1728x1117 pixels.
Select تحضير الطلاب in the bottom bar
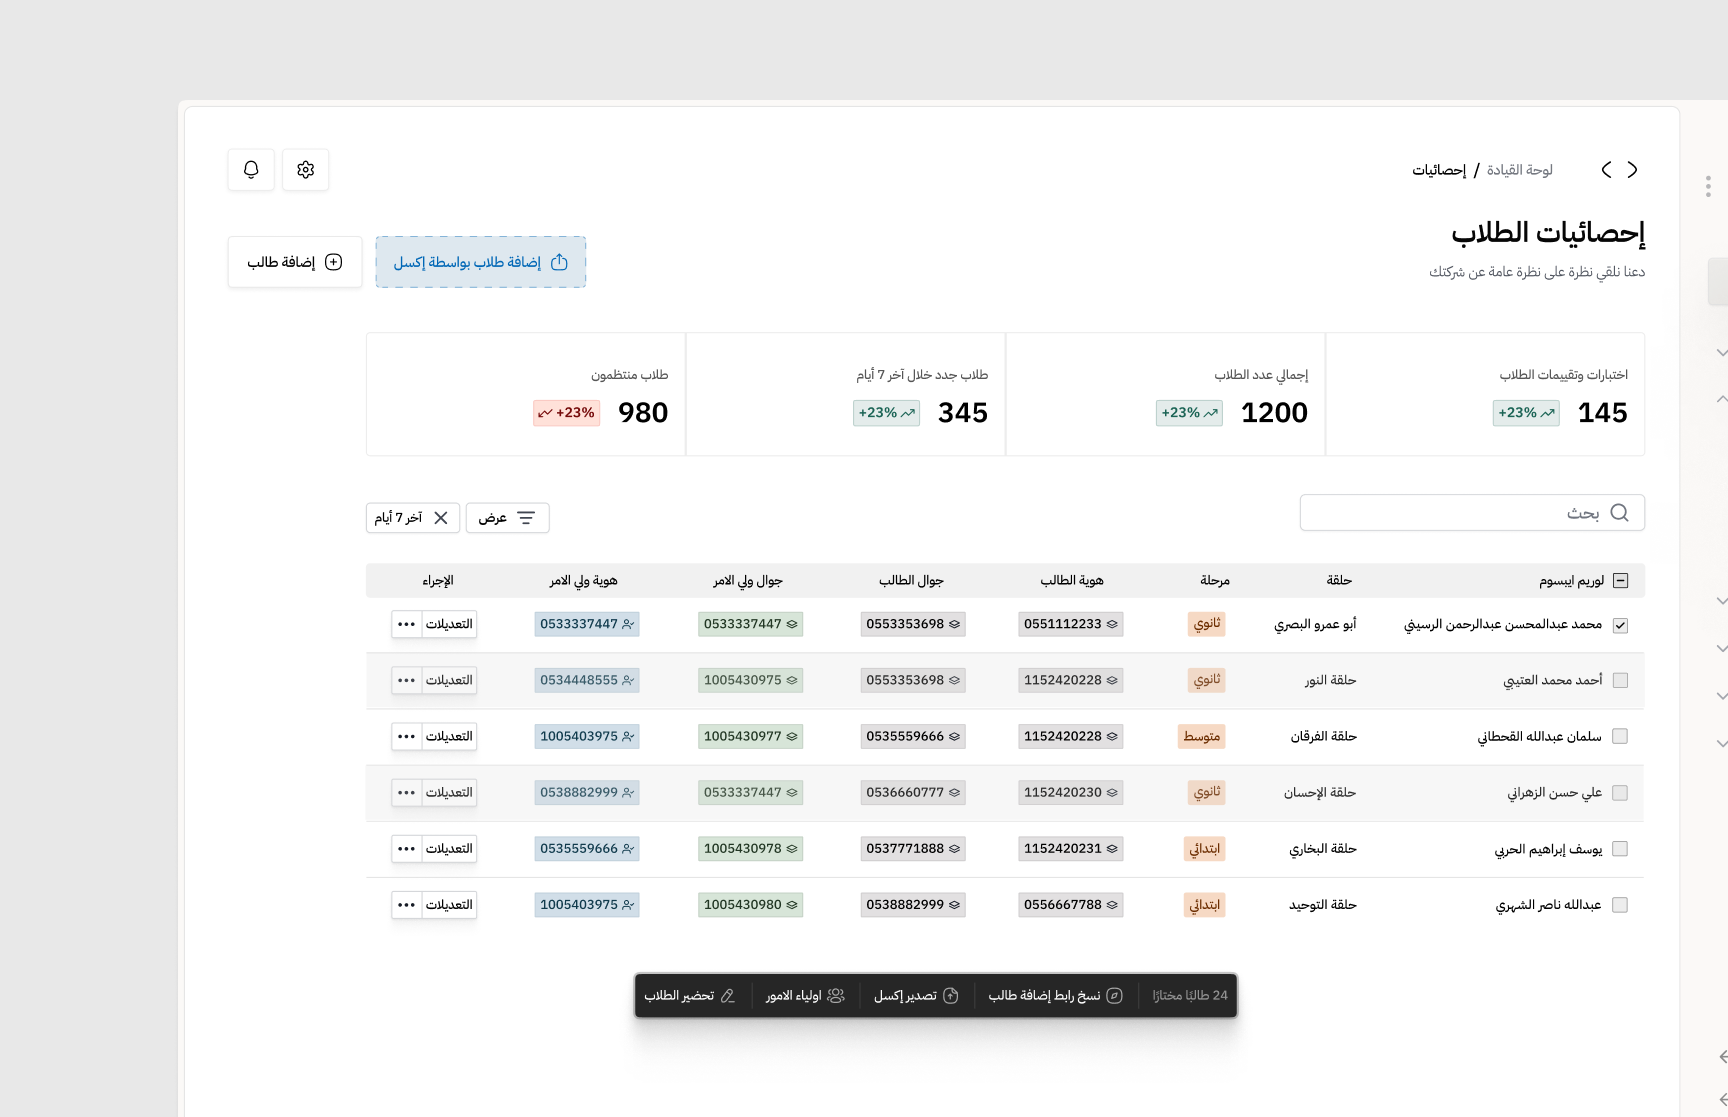(690, 995)
